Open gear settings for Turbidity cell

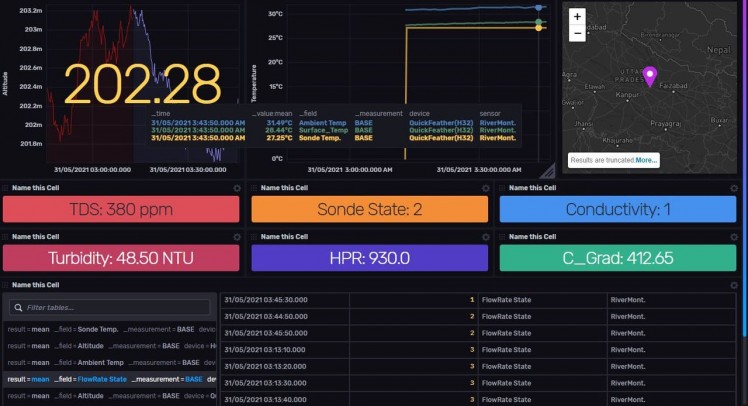tap(237, 237)
